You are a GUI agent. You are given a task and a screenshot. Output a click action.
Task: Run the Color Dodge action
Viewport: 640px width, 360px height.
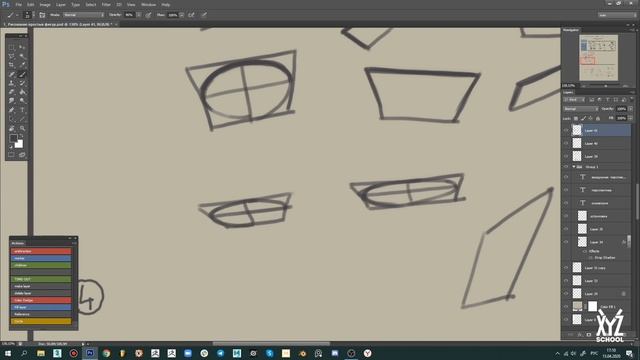[x=41, y=300]
